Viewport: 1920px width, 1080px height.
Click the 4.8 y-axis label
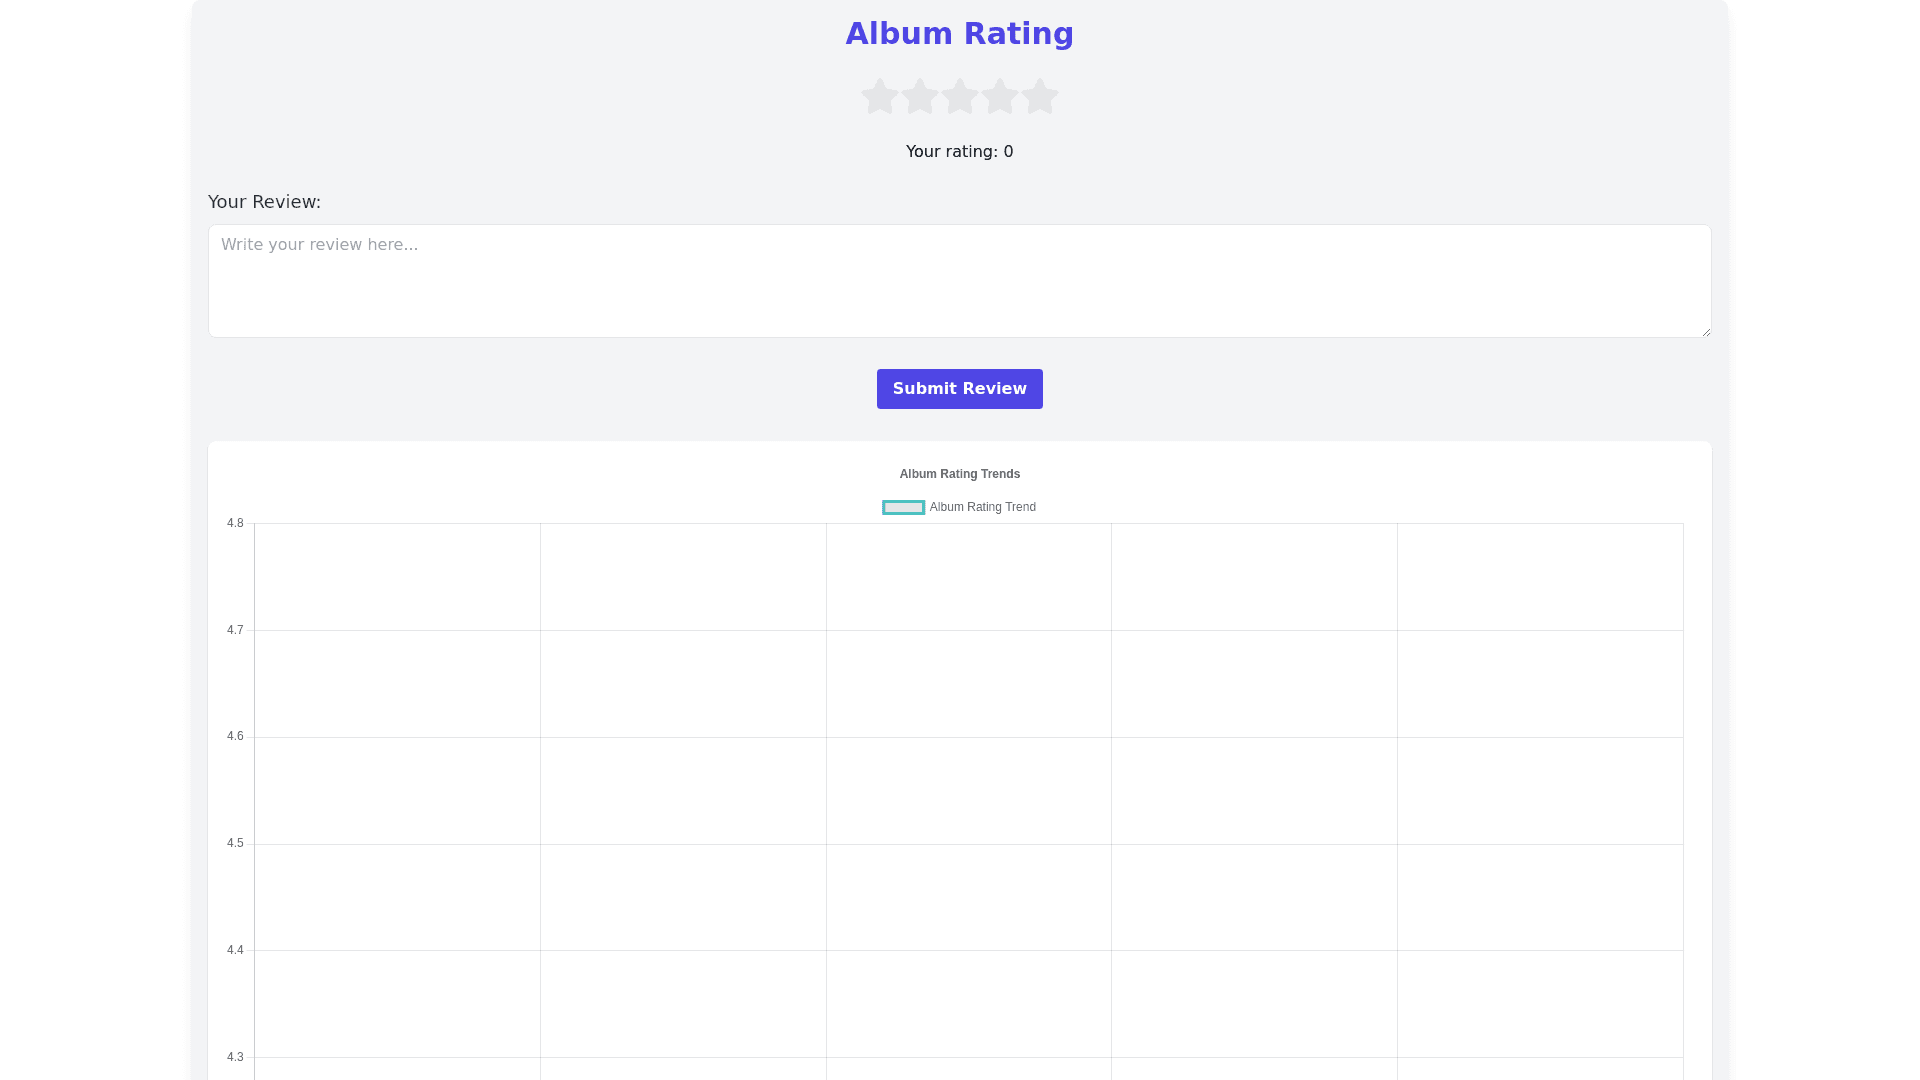click(x=235, y=523)
